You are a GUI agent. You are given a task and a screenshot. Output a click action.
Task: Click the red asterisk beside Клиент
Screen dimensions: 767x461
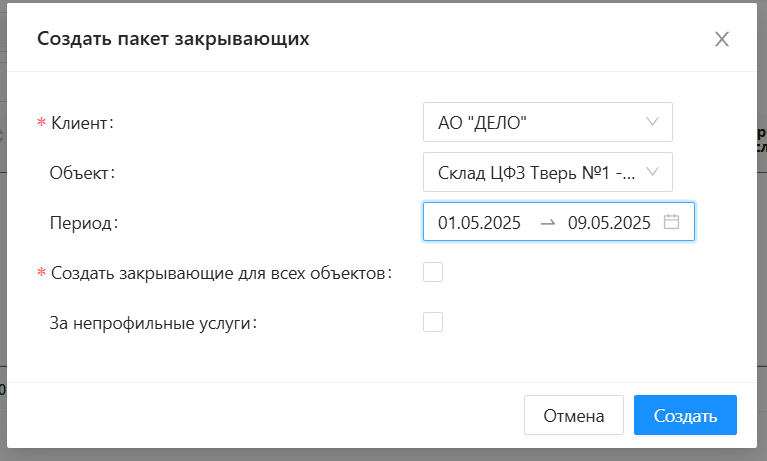[41, 123]
